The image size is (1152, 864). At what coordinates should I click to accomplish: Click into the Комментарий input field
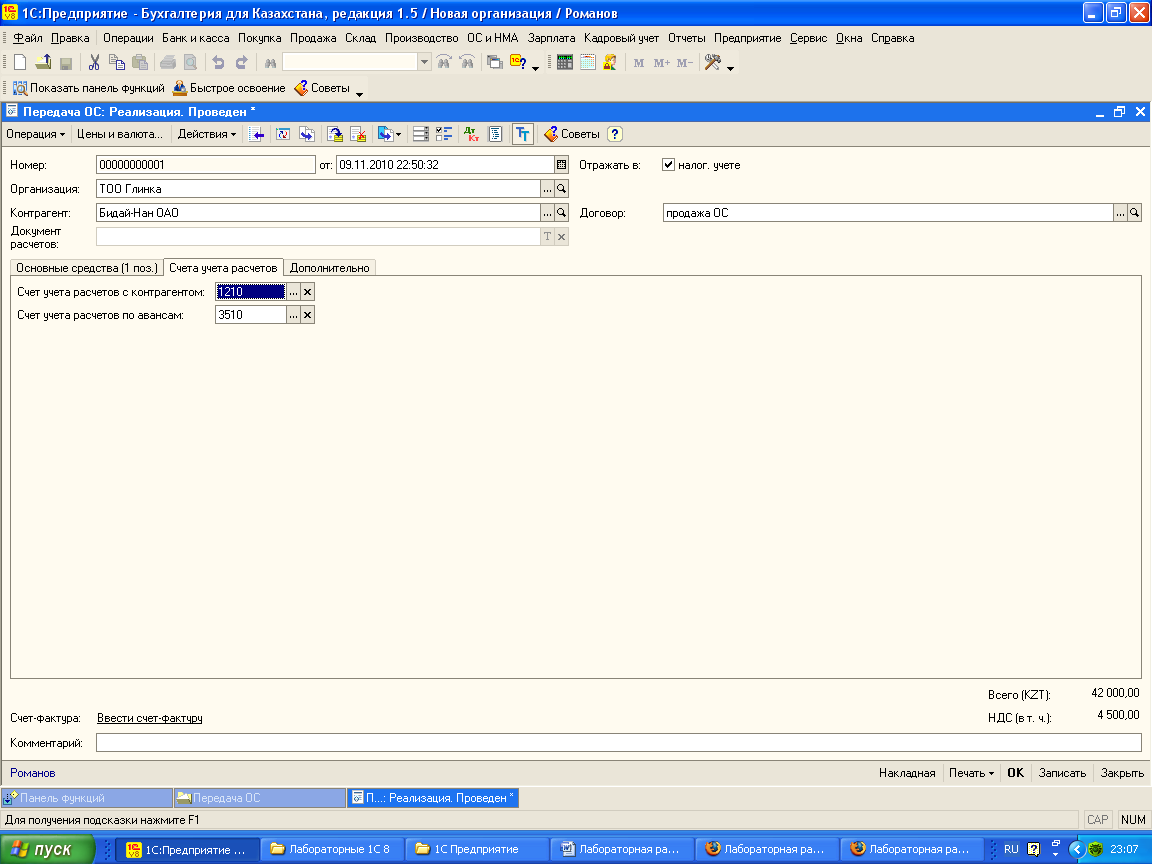tap(618, 743)
